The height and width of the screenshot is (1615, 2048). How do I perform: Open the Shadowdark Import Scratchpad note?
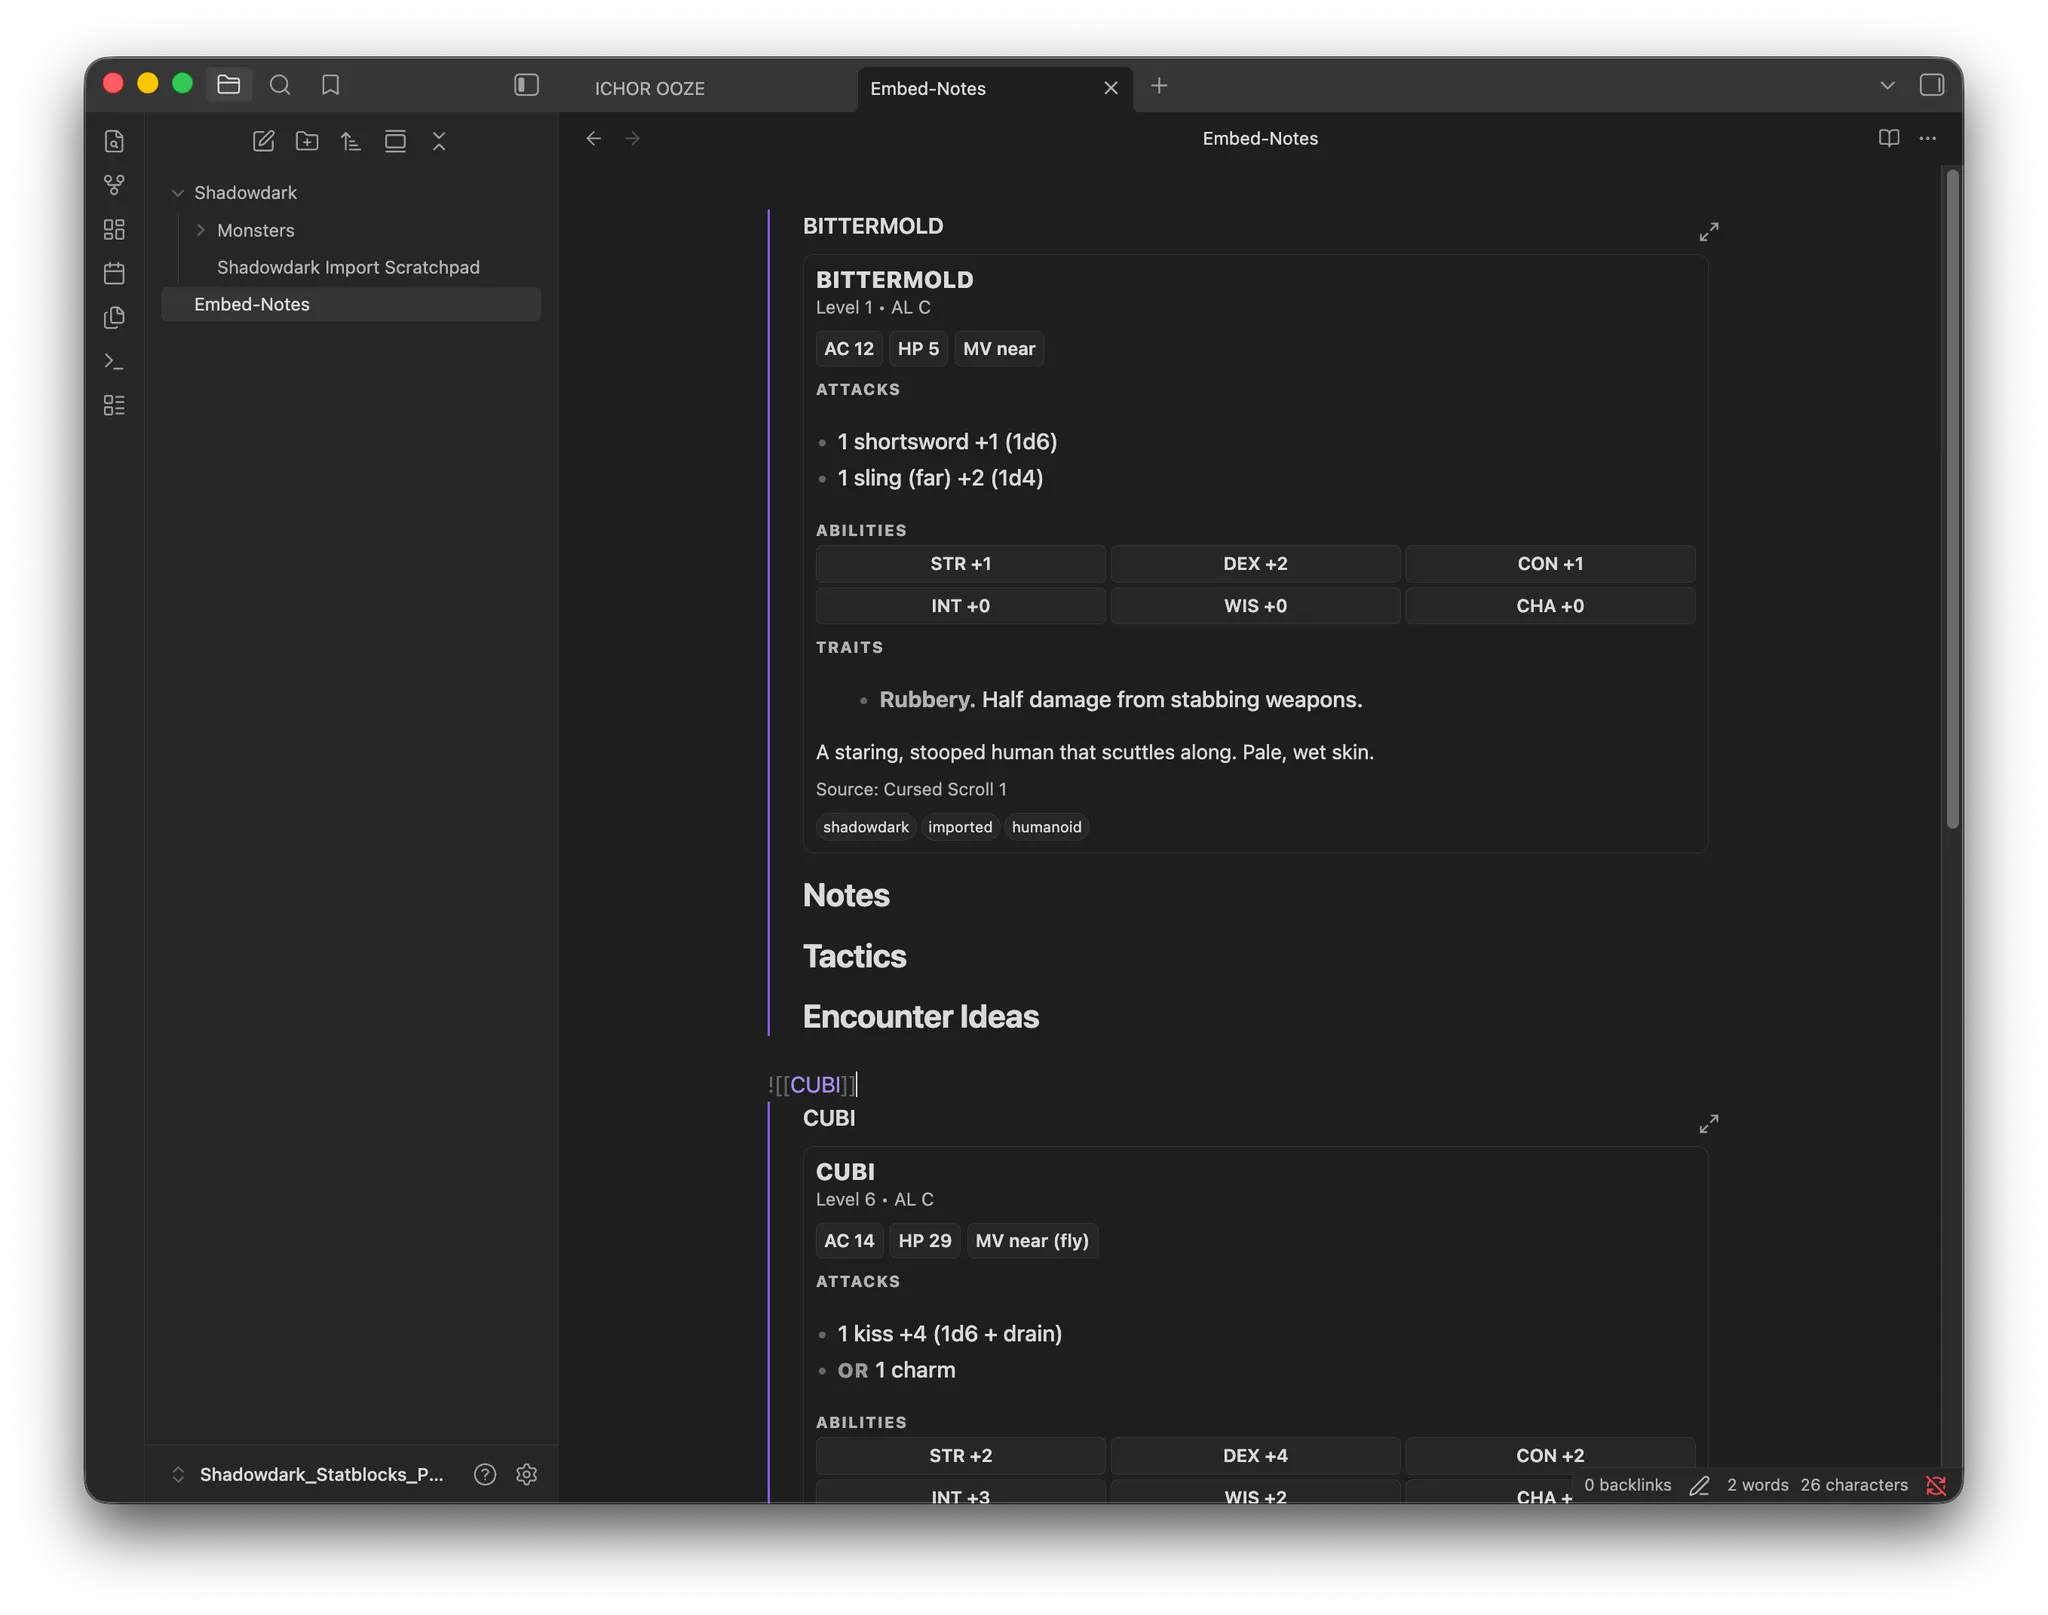348,267
